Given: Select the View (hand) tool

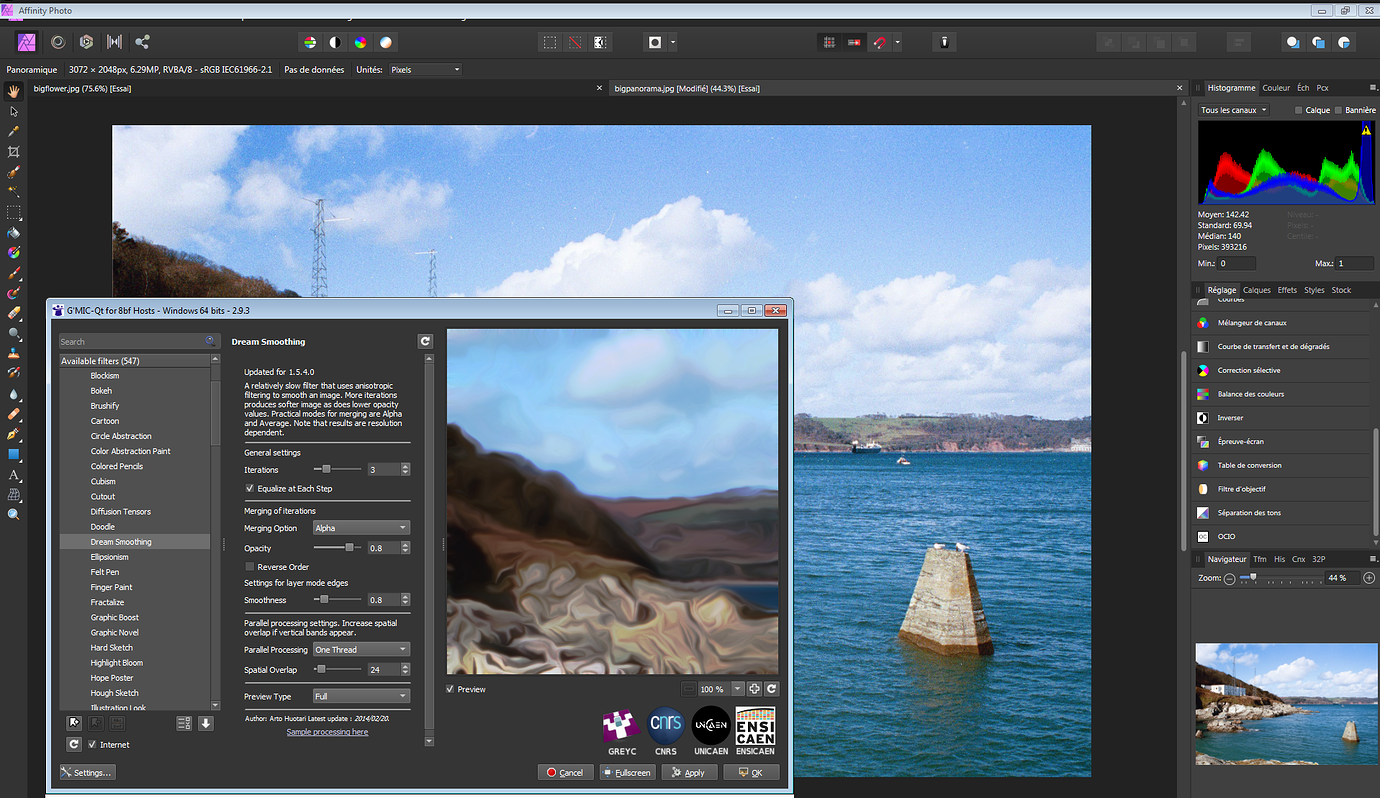Looking at the screenshot, I should [13, 91].
